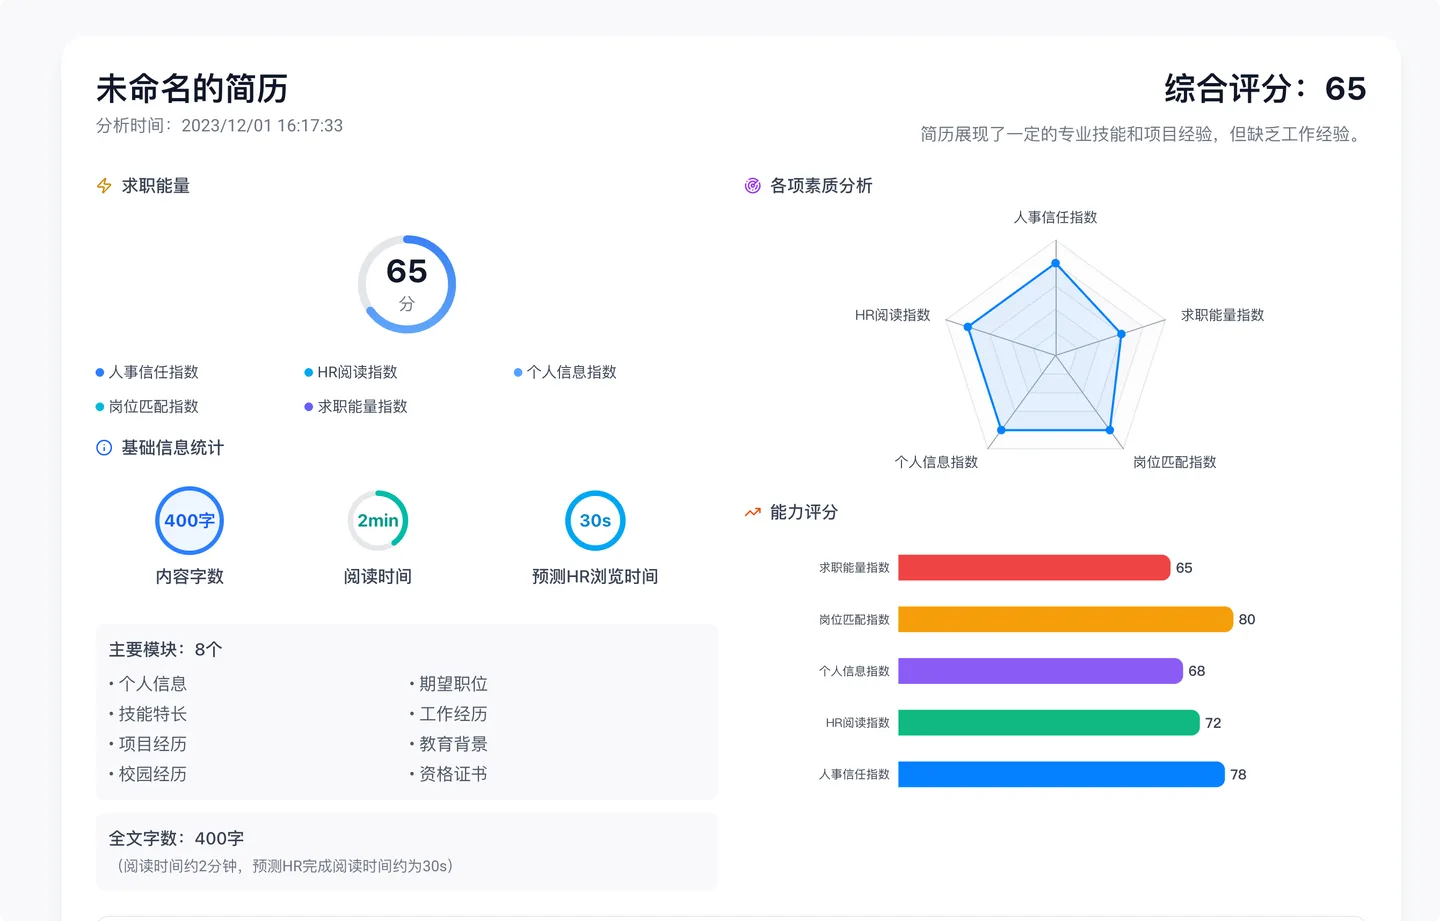Click the 资格证书 module entry
The height and width of the screenshot is (921, 1440).
point(453,774)
